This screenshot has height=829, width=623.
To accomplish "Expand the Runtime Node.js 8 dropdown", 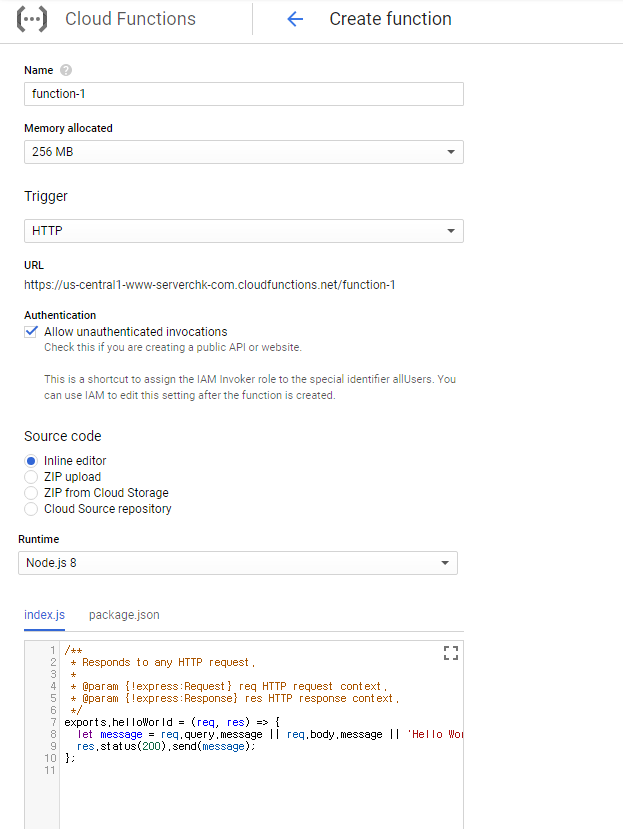I will pos(238,563).
